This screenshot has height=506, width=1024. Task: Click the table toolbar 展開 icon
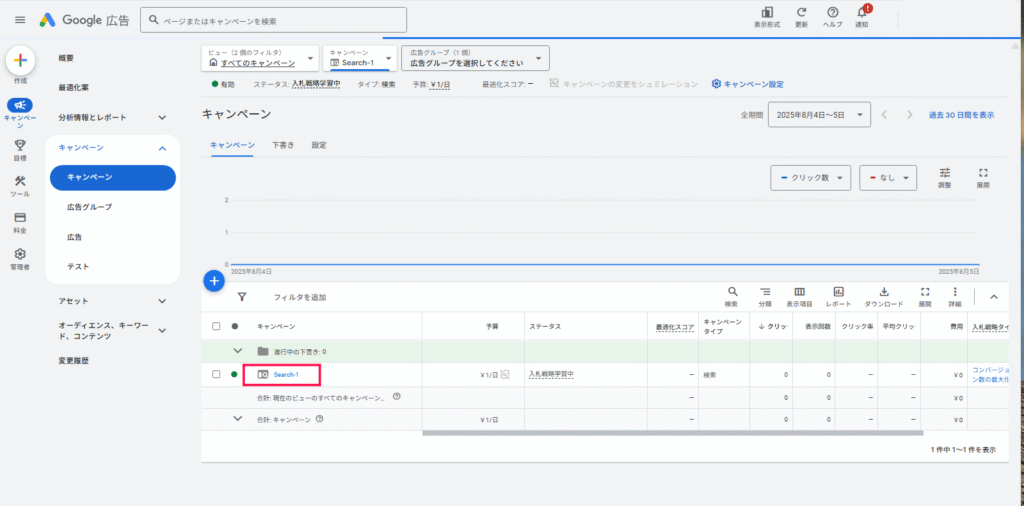[924, 292]
